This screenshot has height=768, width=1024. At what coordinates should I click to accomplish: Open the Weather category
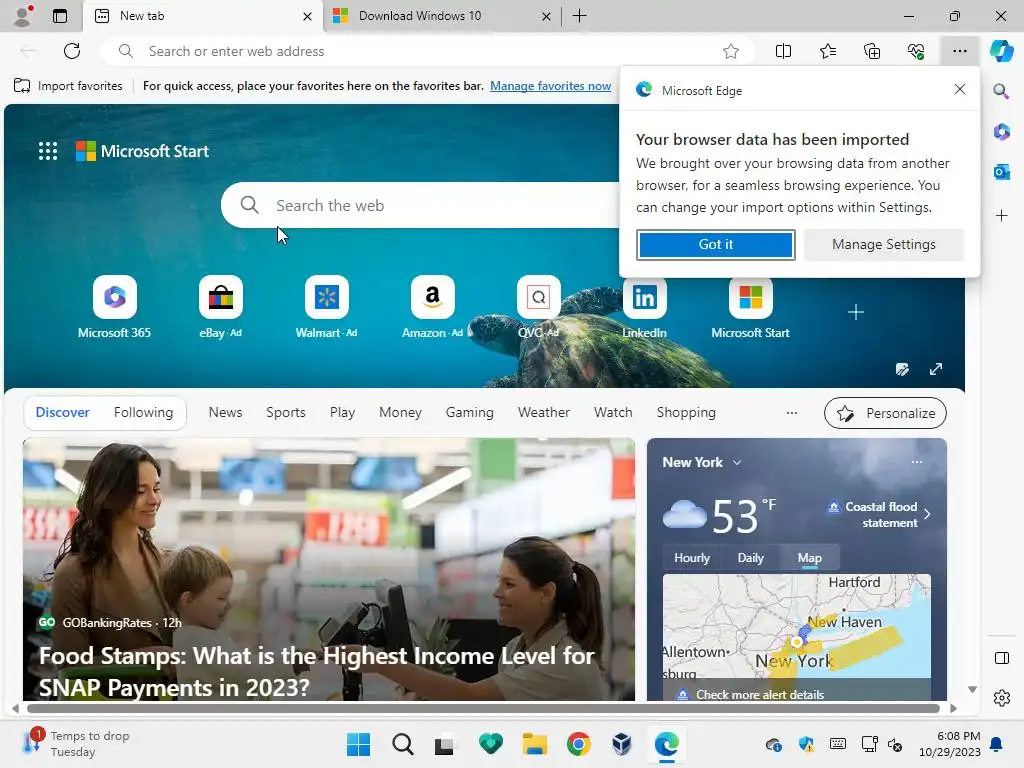pos(544,413)
